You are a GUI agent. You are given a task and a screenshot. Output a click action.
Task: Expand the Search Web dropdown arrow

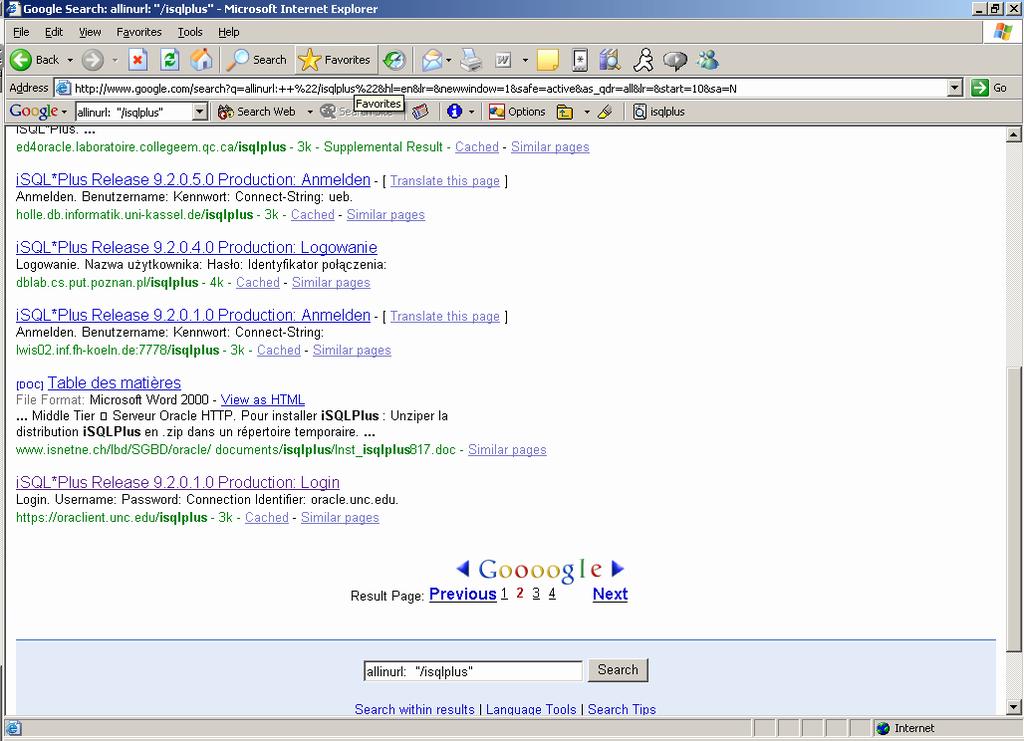(310, 112)
